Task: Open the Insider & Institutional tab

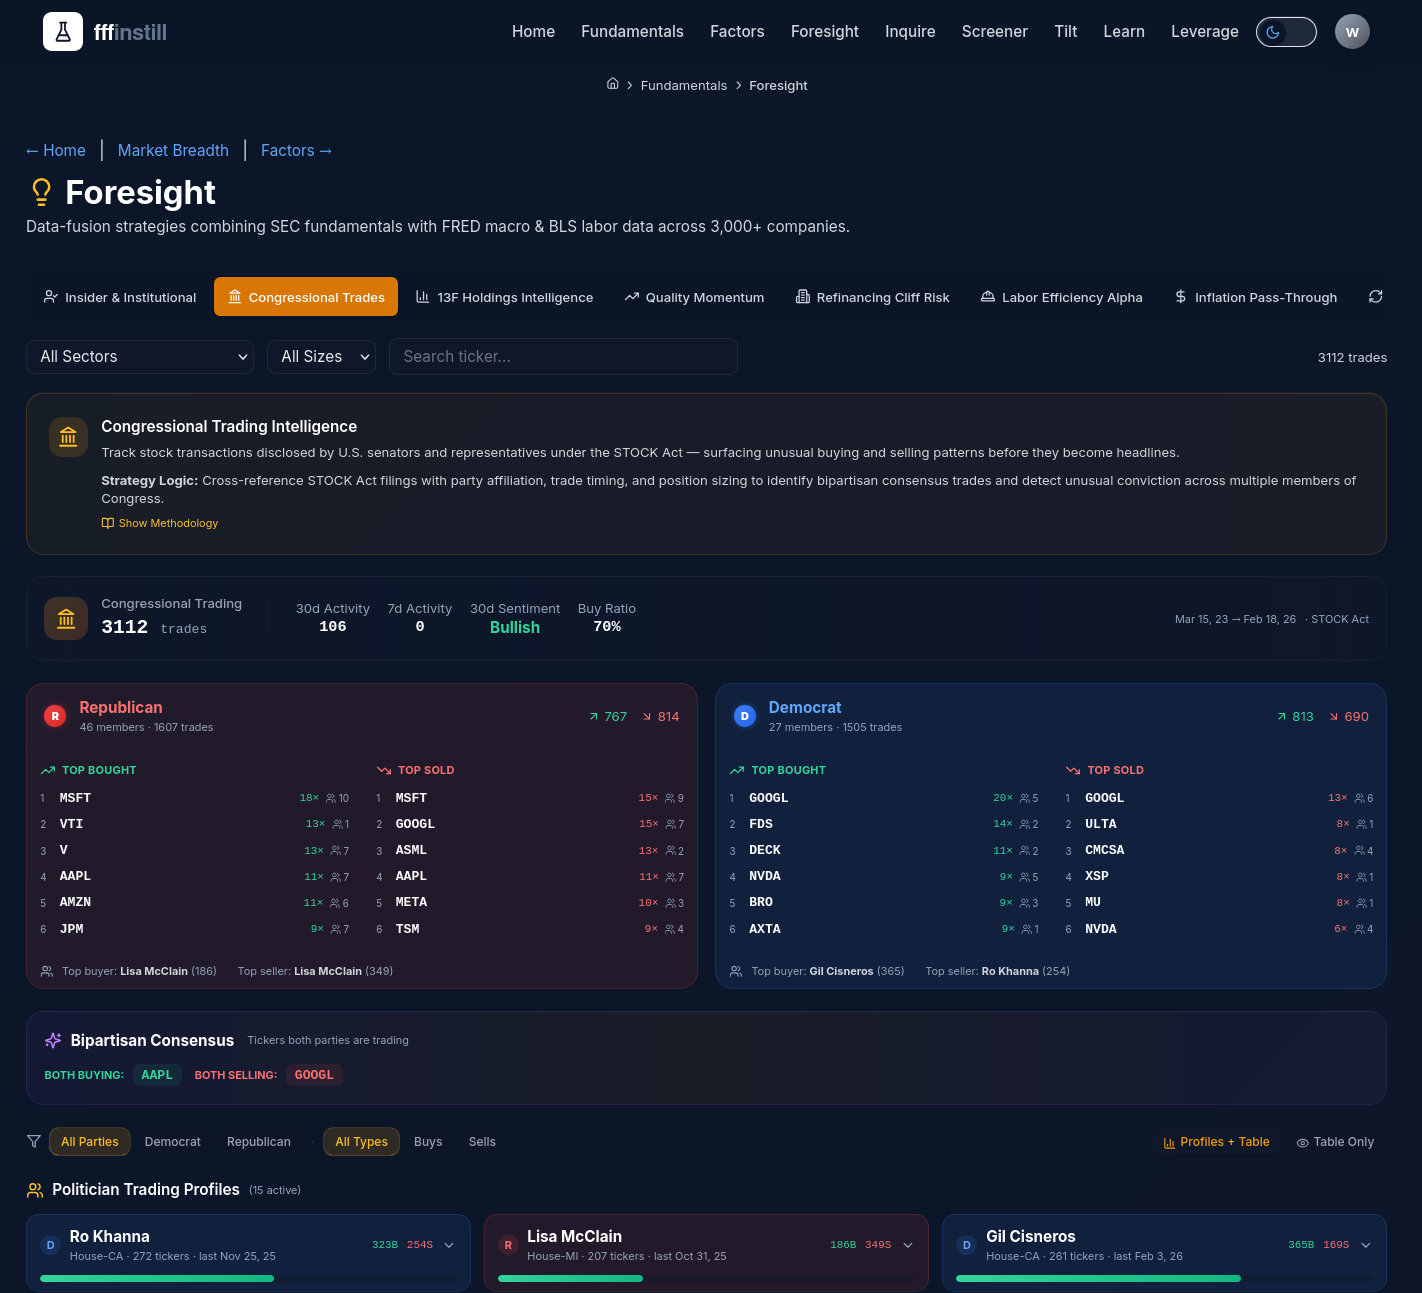Action: click(x=120, y=297)
